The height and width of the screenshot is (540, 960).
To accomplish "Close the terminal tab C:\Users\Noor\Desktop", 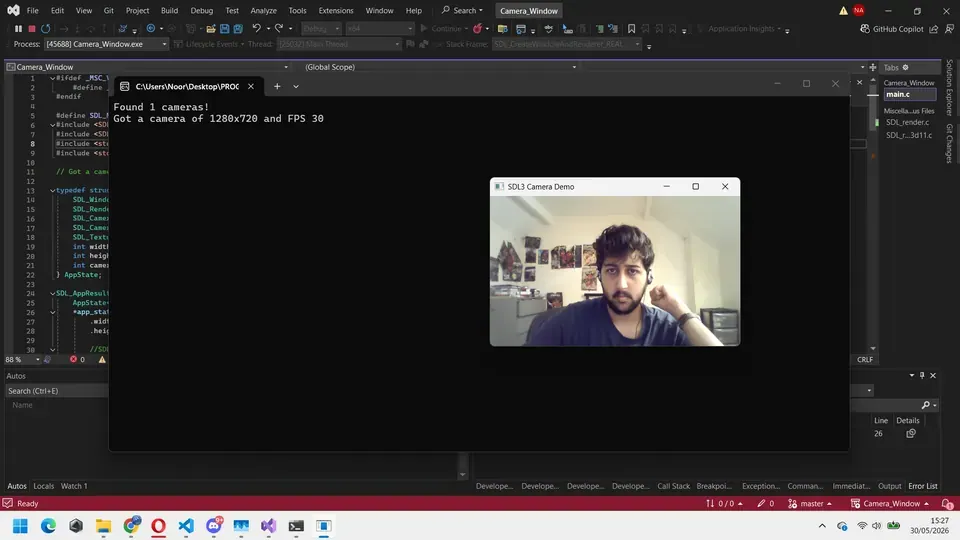I will [250, 86].
